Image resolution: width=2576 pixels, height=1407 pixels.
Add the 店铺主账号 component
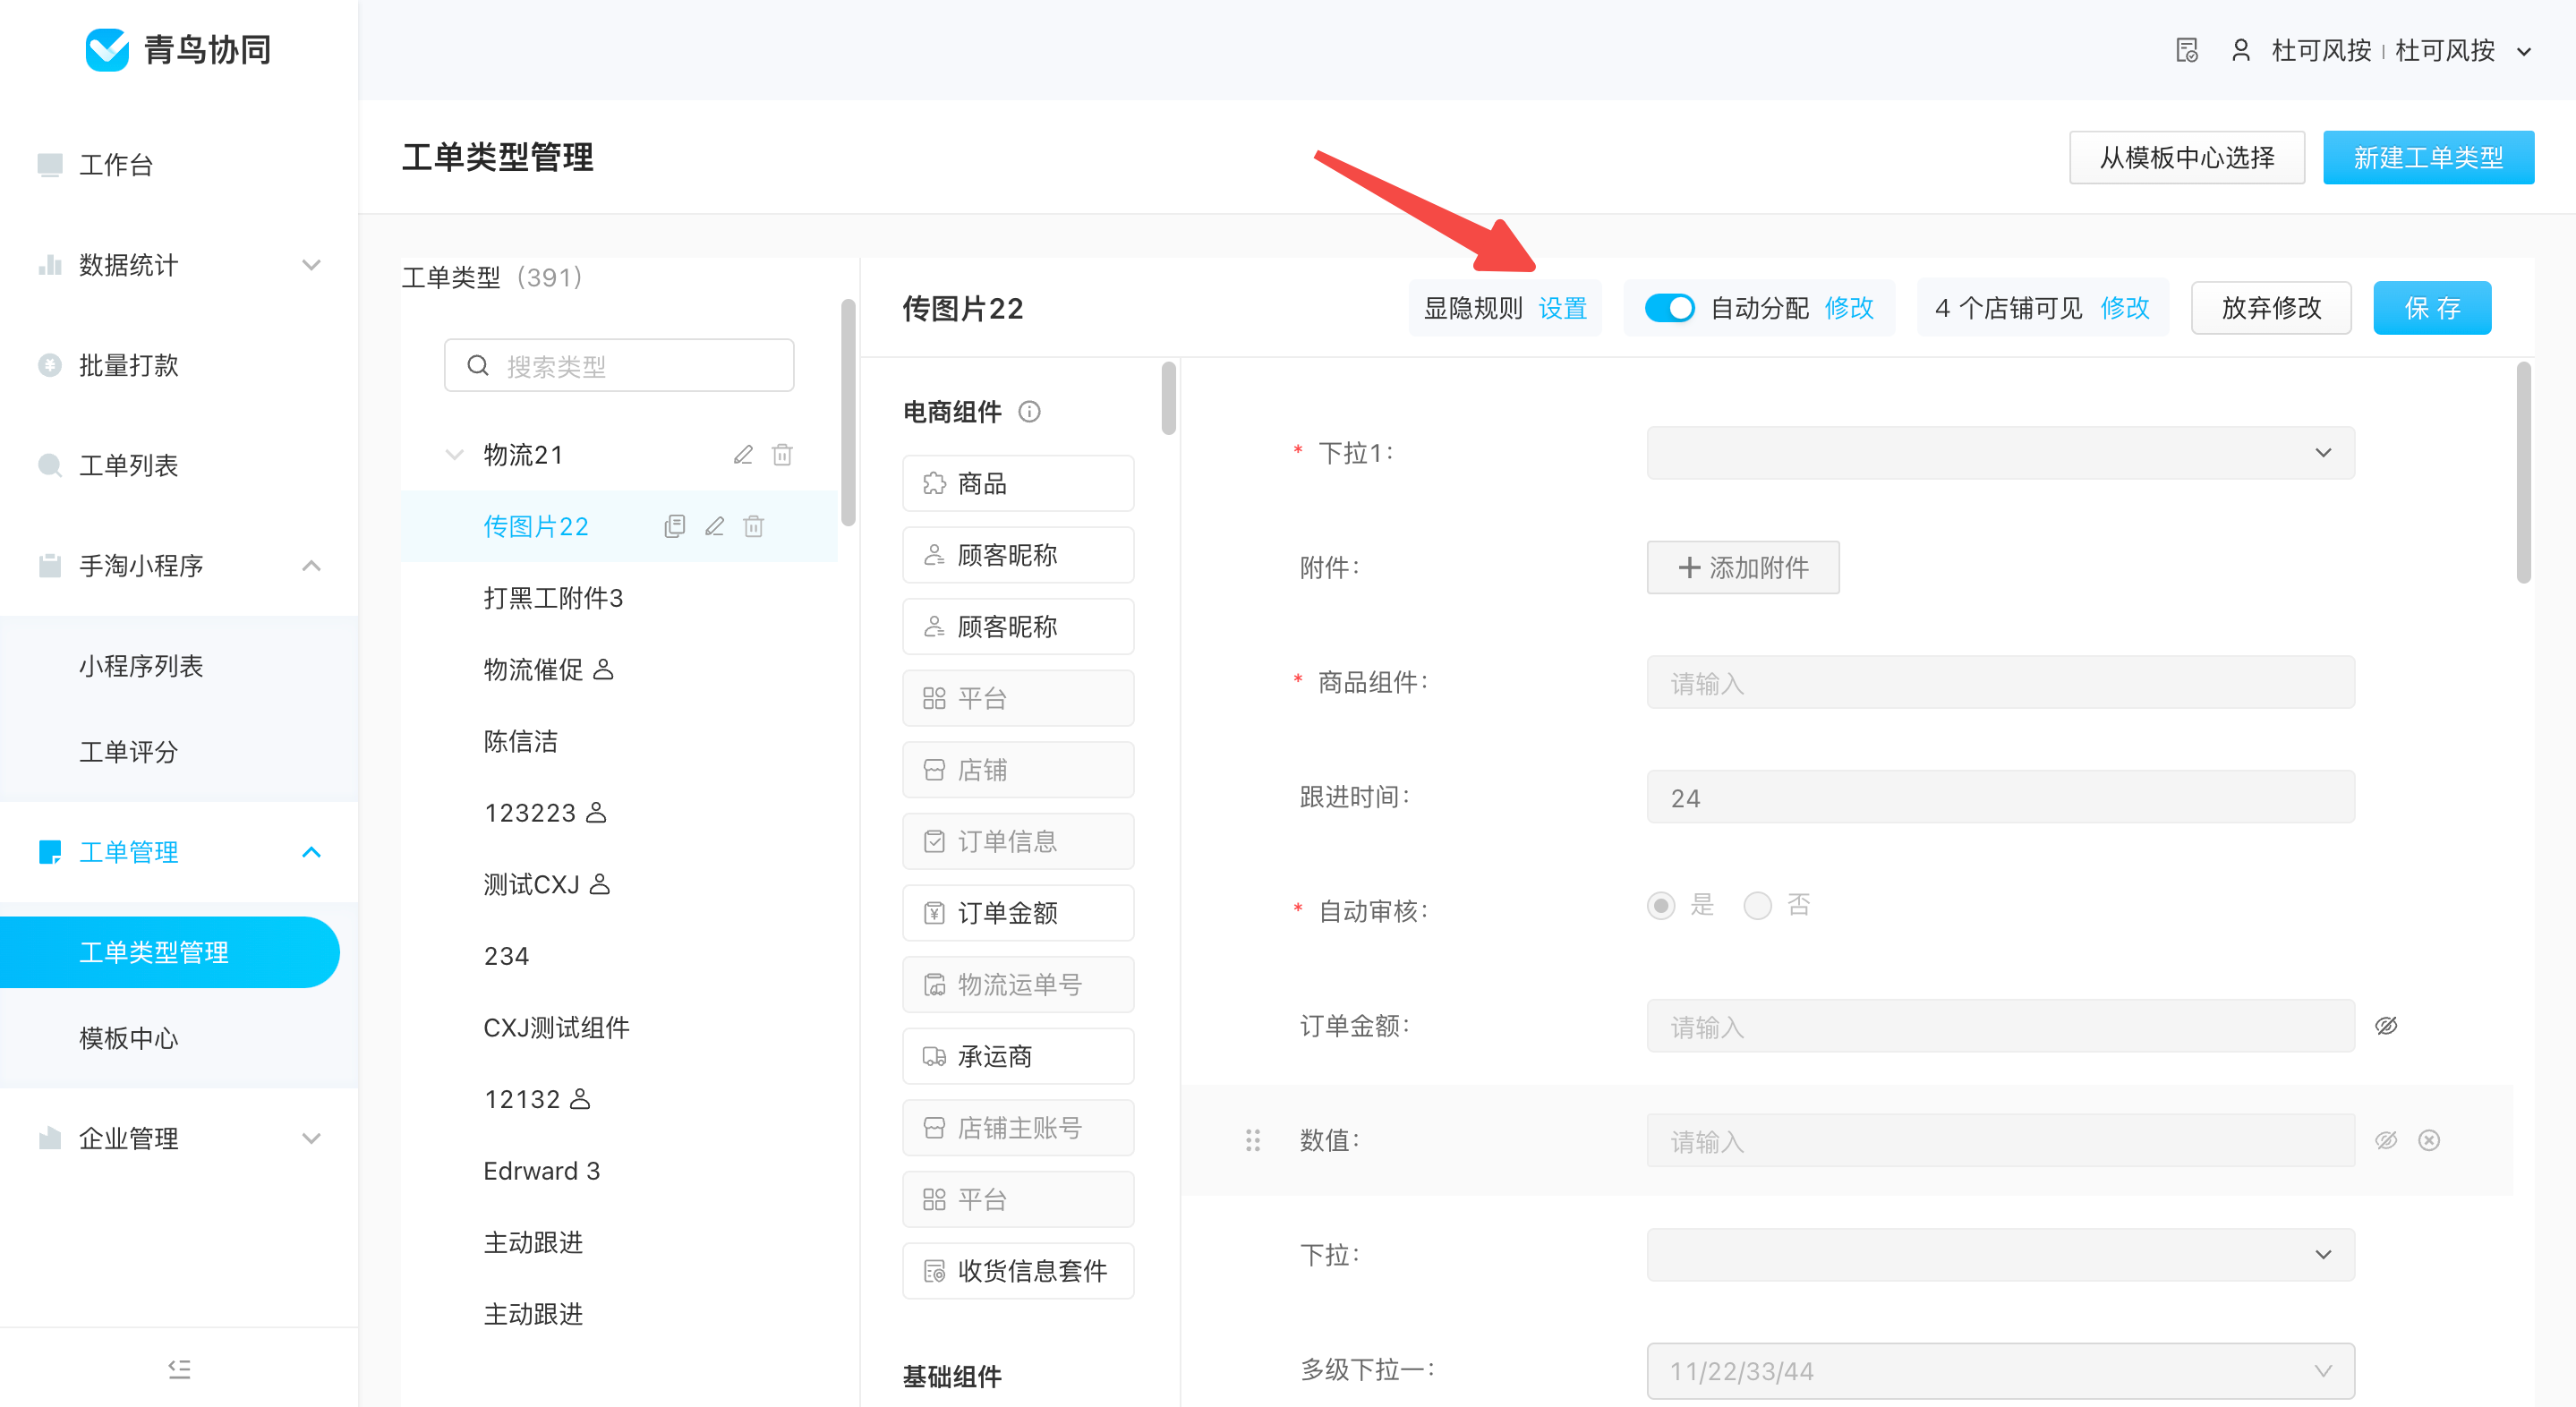(x=1018, y=1128)
